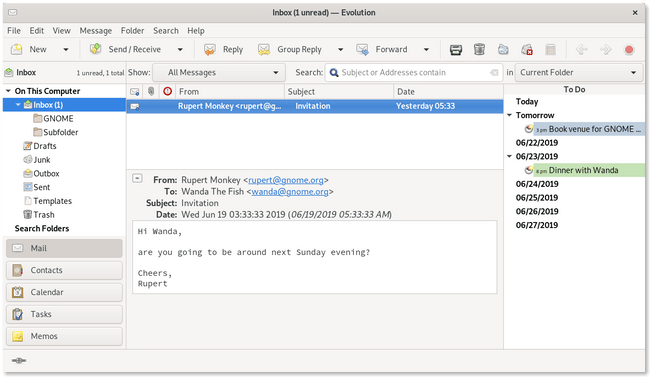Open the Help menu
The height and width of the screenshot is (377, 650).
(196, 31)
